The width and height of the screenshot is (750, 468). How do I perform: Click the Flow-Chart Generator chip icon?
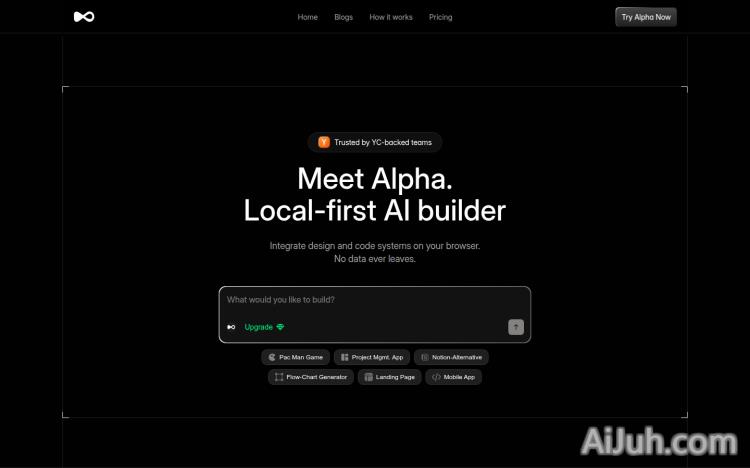point(279,377)
